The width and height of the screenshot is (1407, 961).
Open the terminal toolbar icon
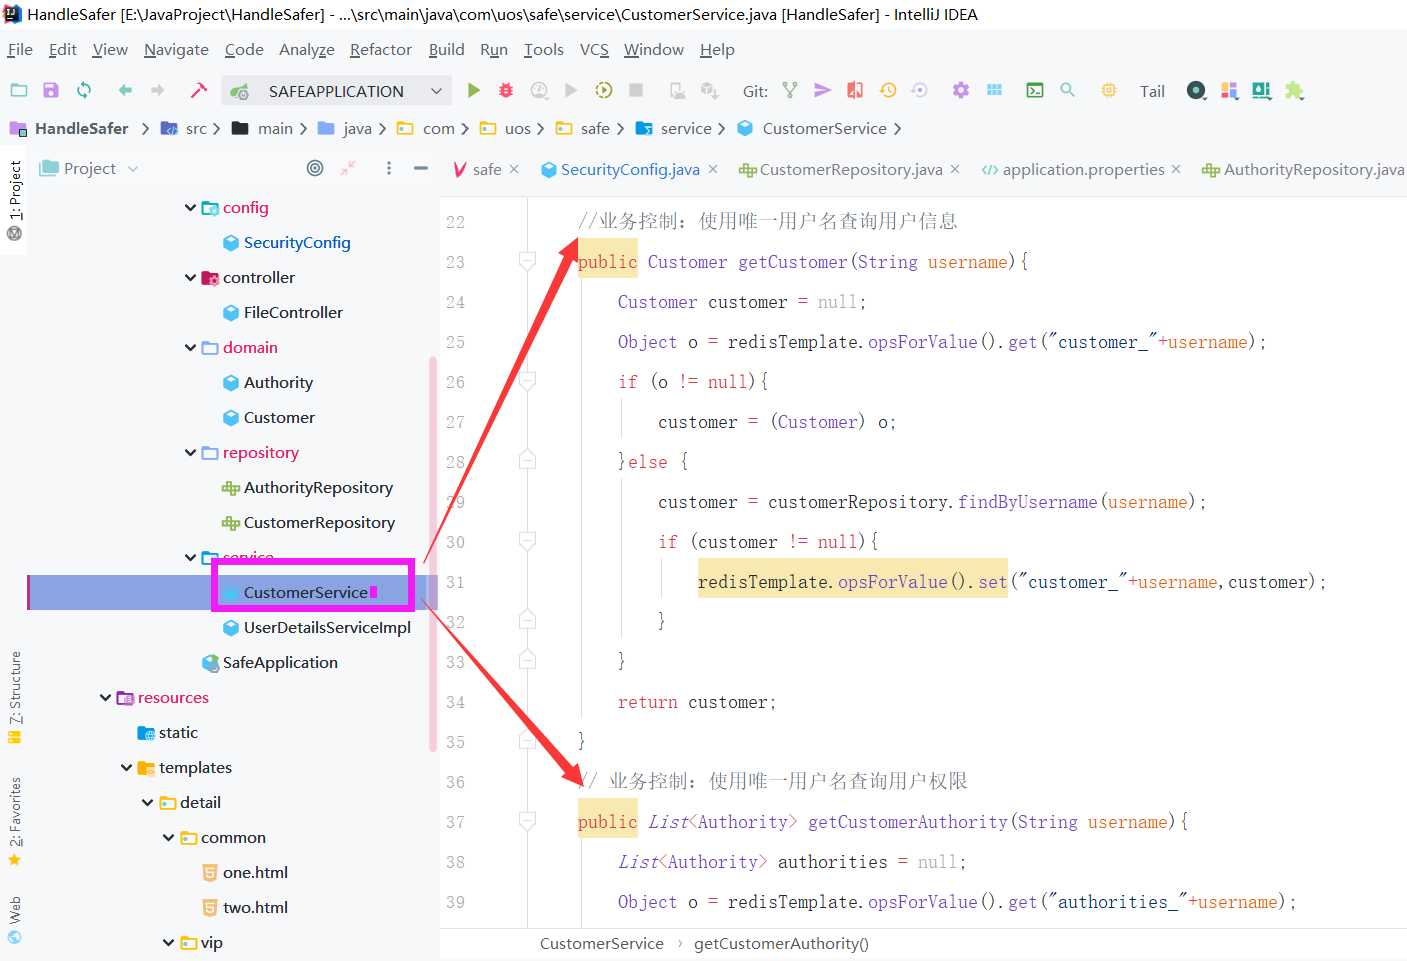click(x=1035, y=90)
